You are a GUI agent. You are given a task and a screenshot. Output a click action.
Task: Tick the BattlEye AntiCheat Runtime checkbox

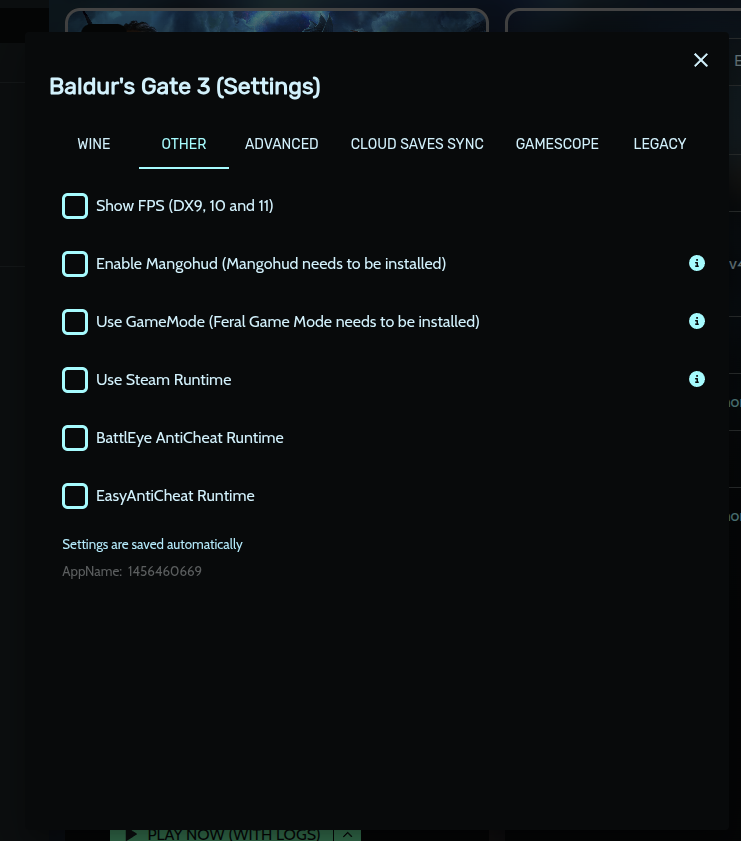click(75, 438)
